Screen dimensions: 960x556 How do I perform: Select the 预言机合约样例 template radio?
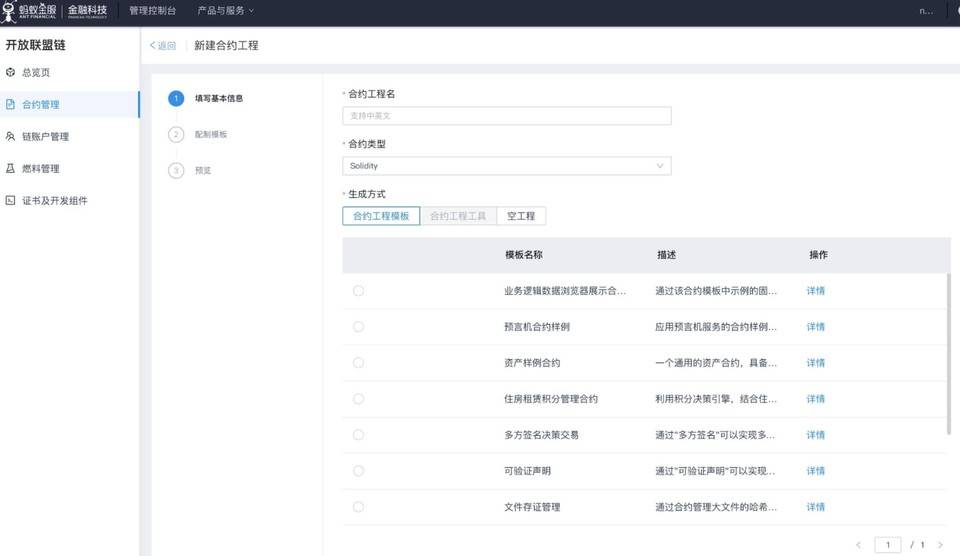click(x=358, y=327)
